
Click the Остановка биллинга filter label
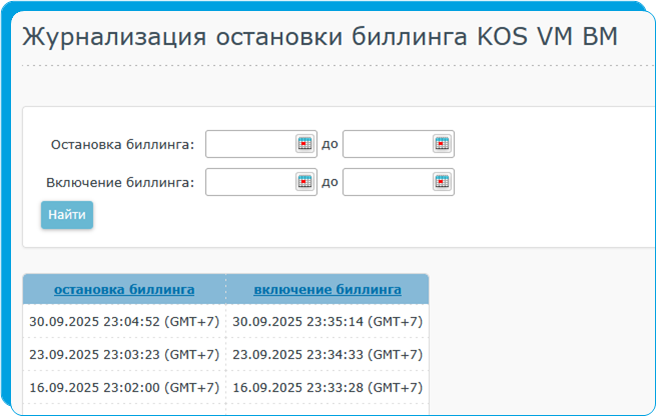coord(122,145)
